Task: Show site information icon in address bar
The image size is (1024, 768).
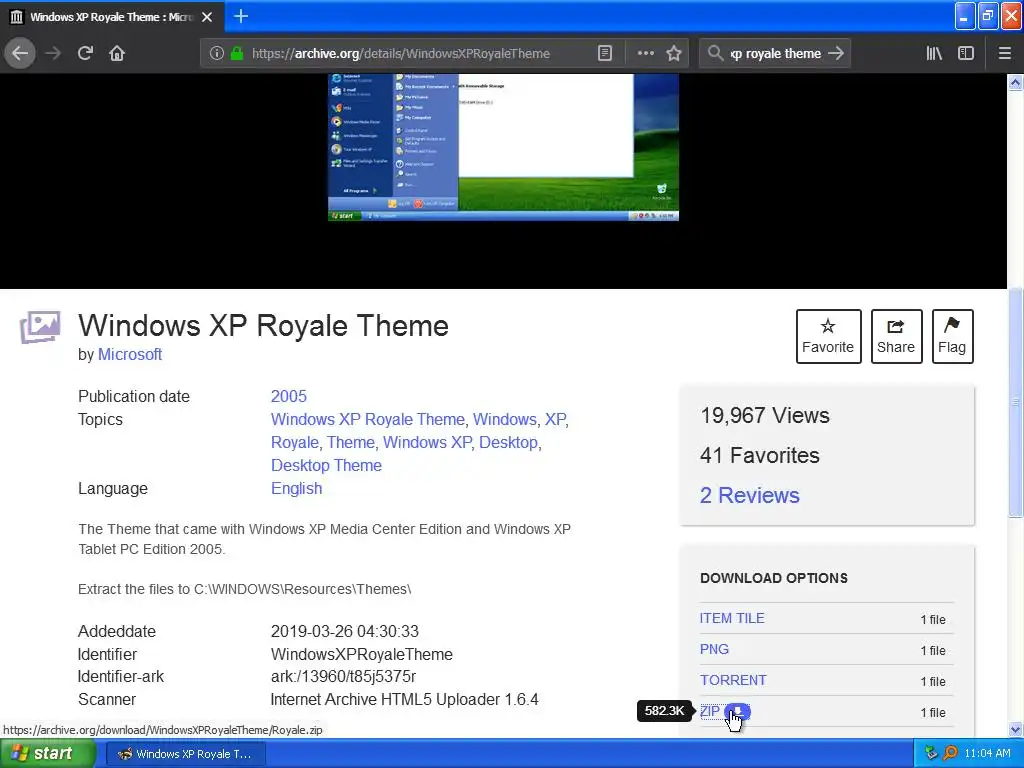Action: click(x=217, y=54)
